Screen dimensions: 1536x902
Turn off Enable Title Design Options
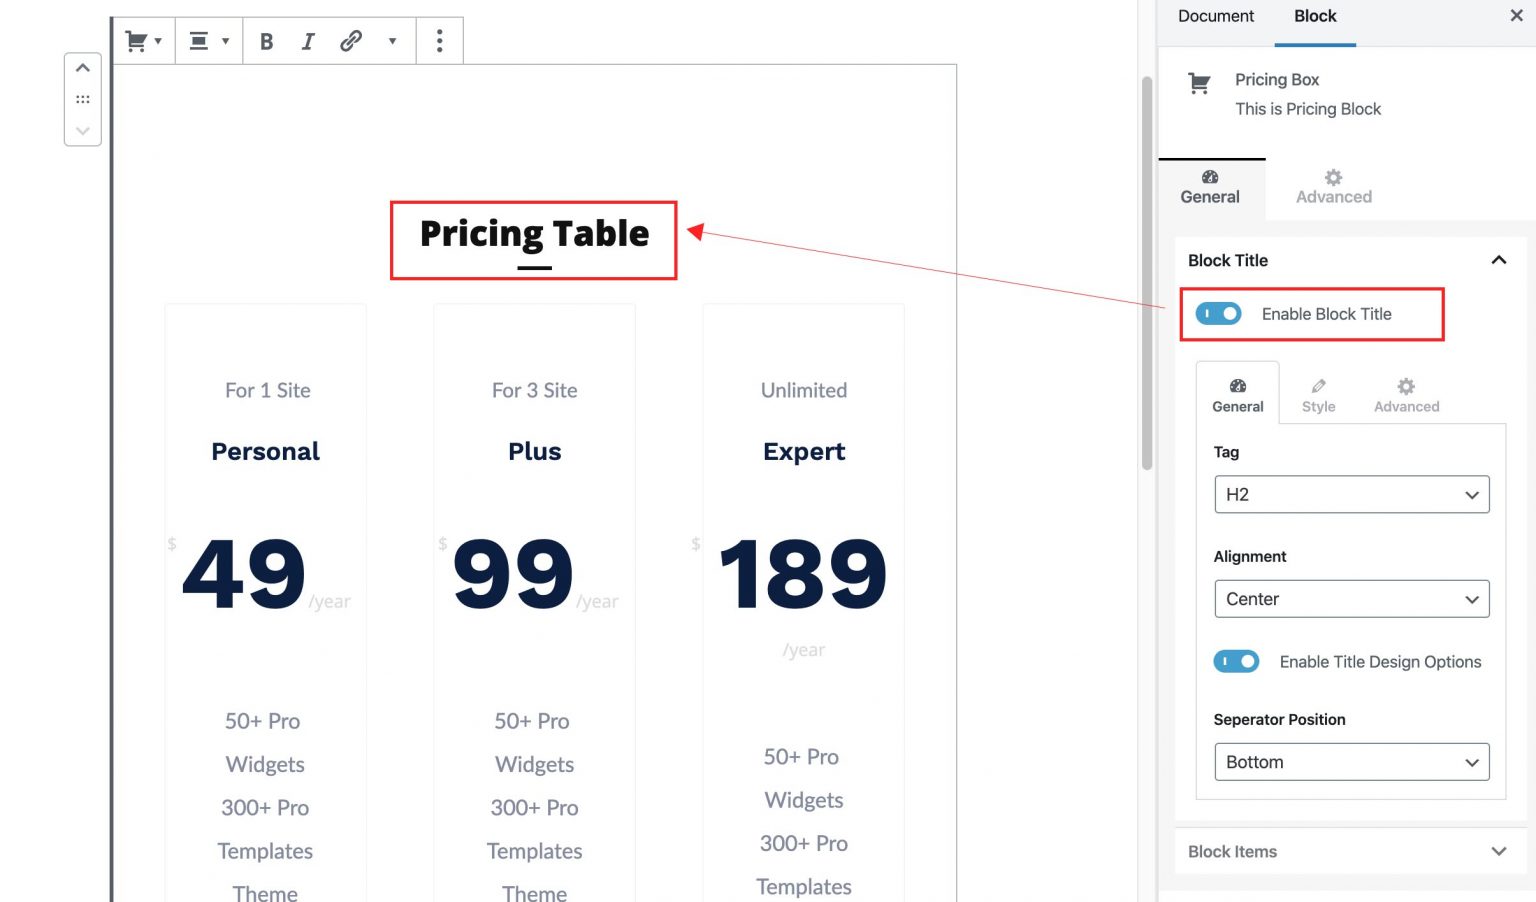tap(1236, 661)
